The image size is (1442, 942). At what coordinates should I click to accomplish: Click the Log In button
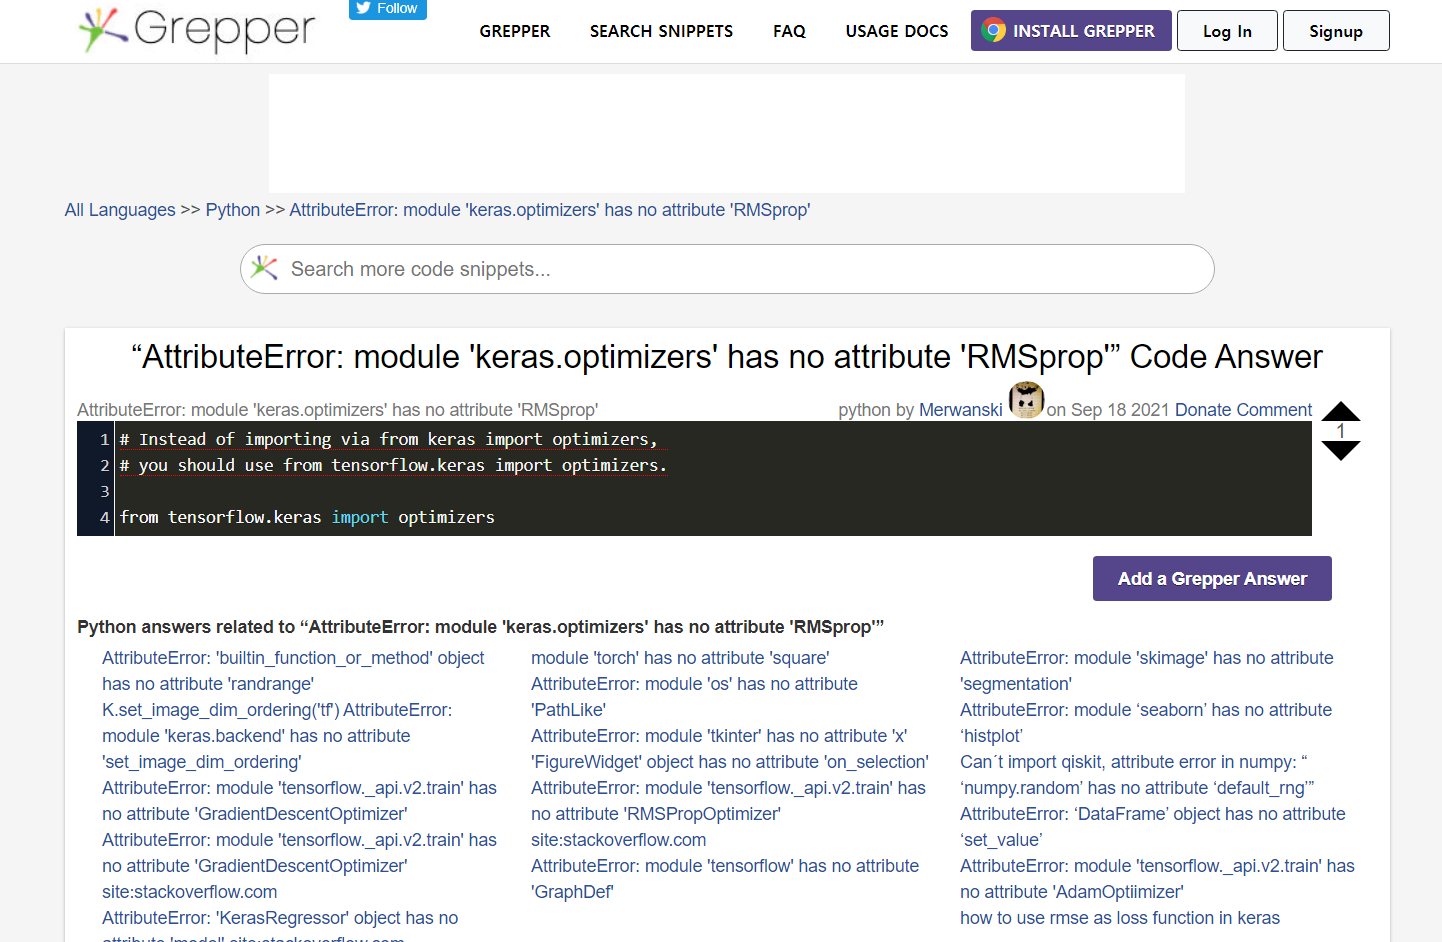tap(1227, 31)
